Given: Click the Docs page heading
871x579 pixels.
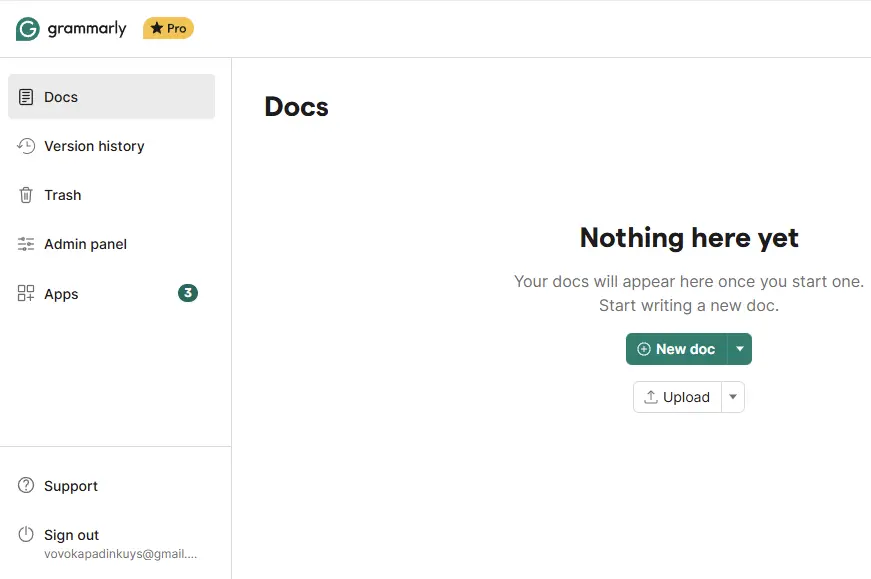Looking at the screenshot, I should coord(297,107).
